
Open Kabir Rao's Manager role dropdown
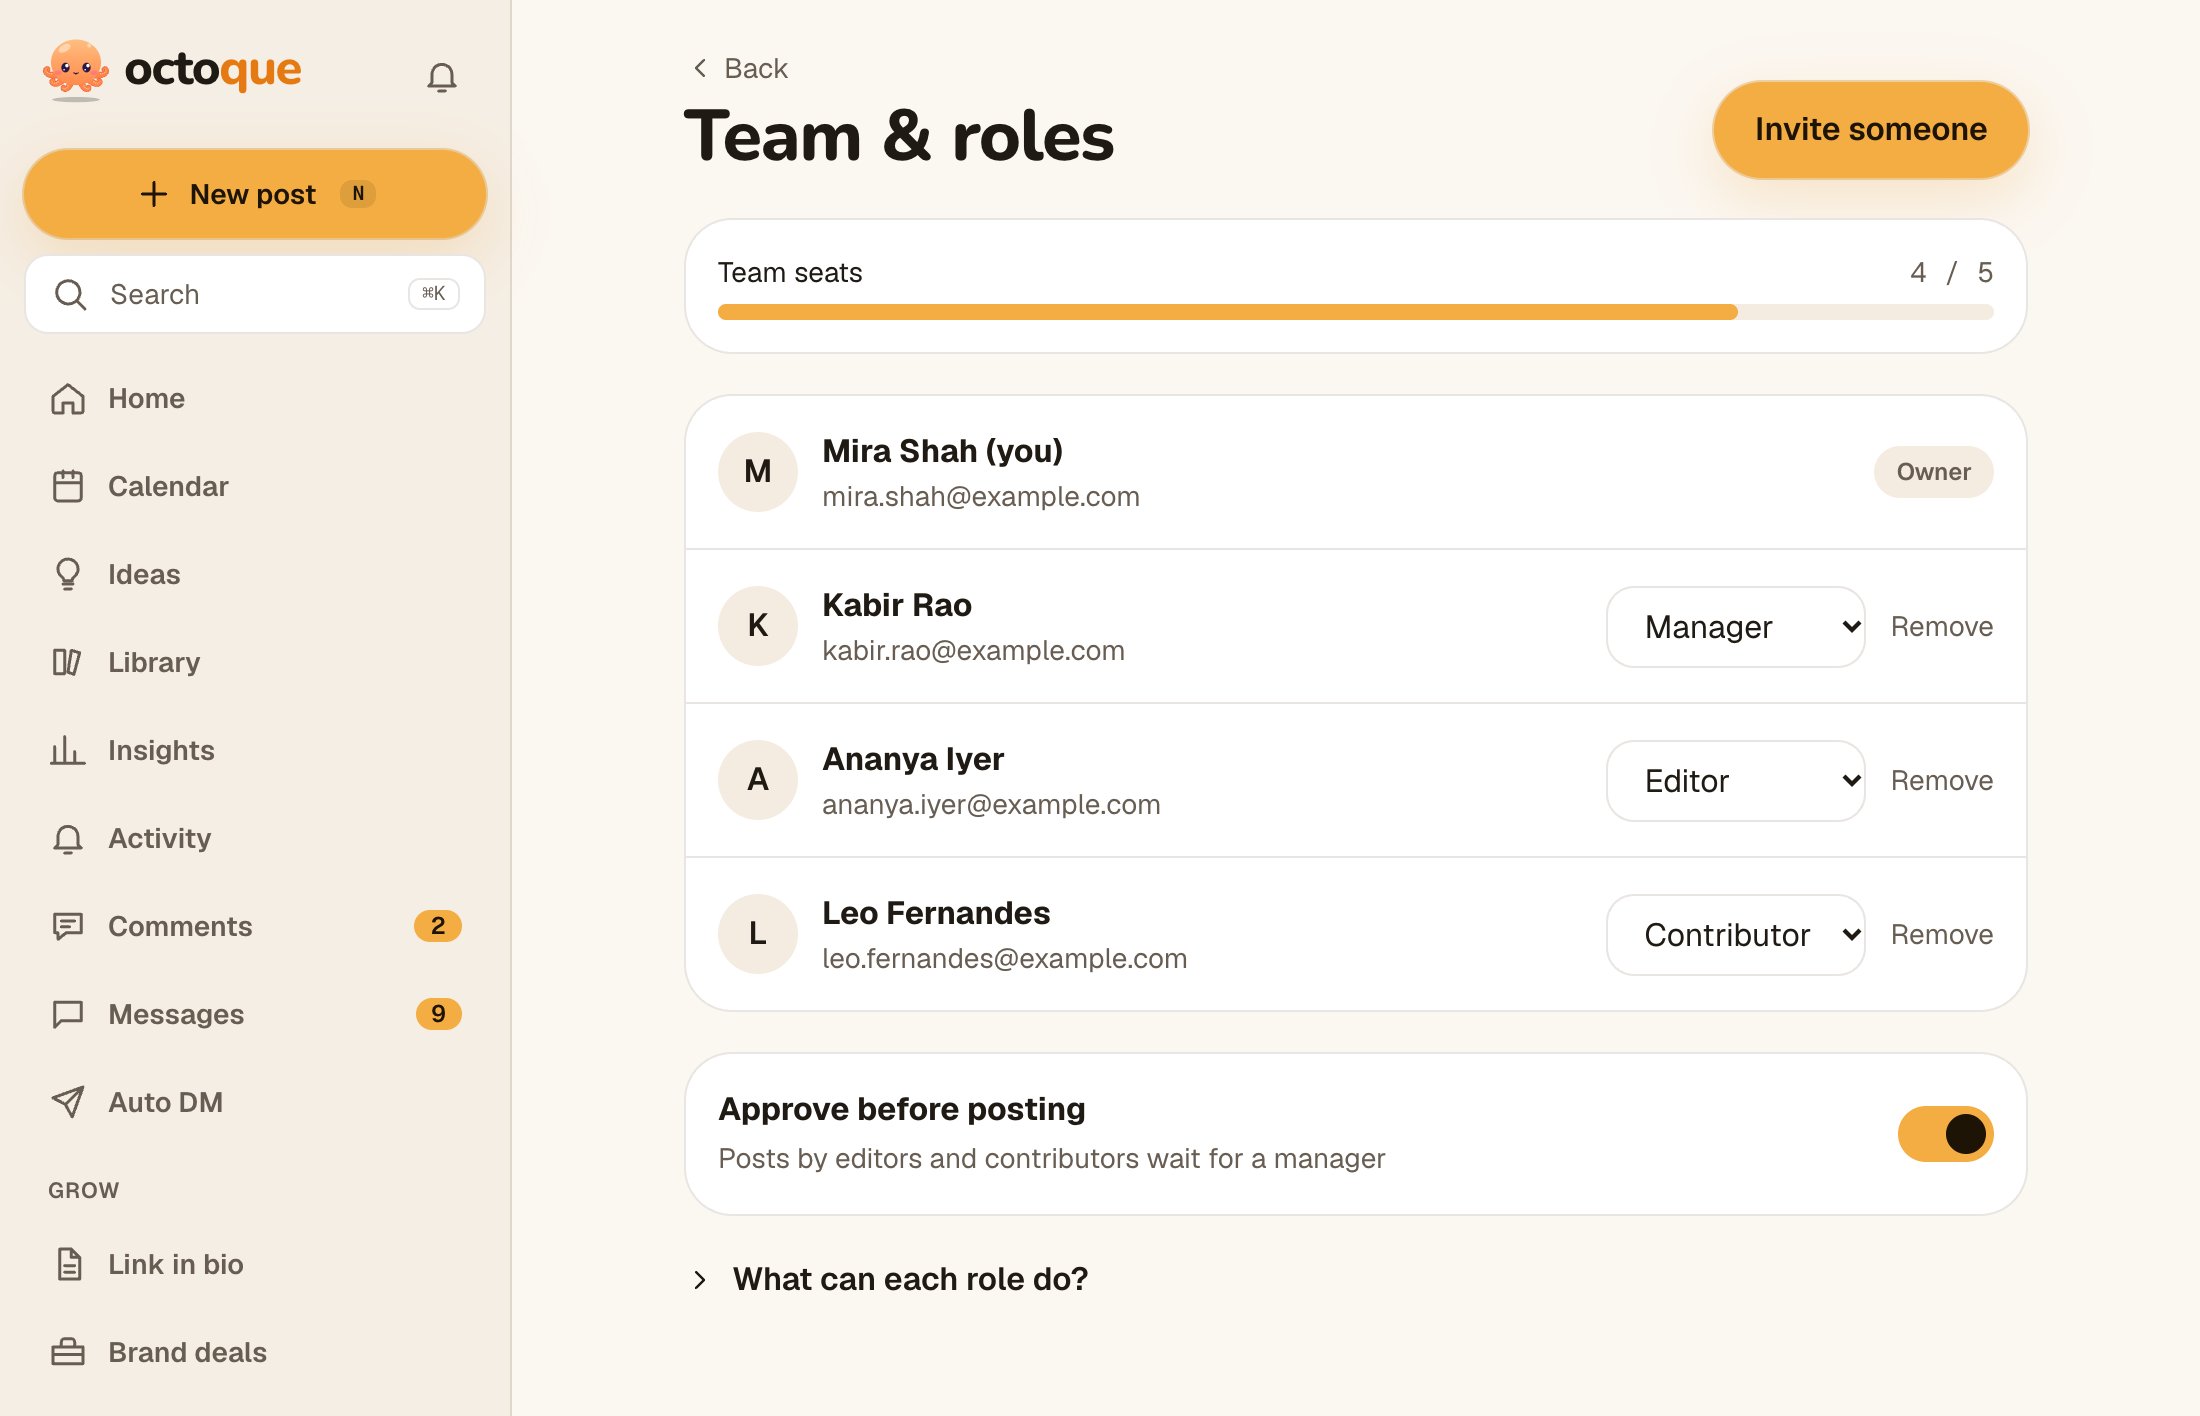click(x=1735, y=627)
